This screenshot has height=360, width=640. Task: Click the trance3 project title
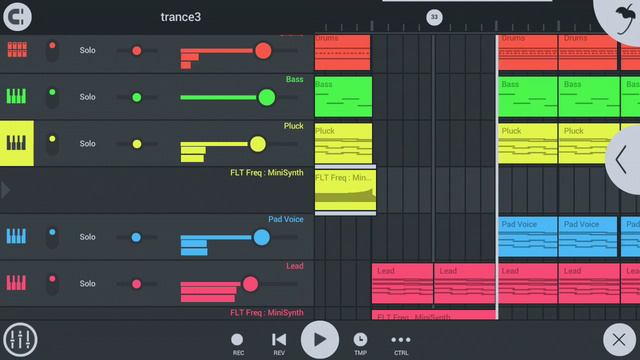(x=181, y=17)
